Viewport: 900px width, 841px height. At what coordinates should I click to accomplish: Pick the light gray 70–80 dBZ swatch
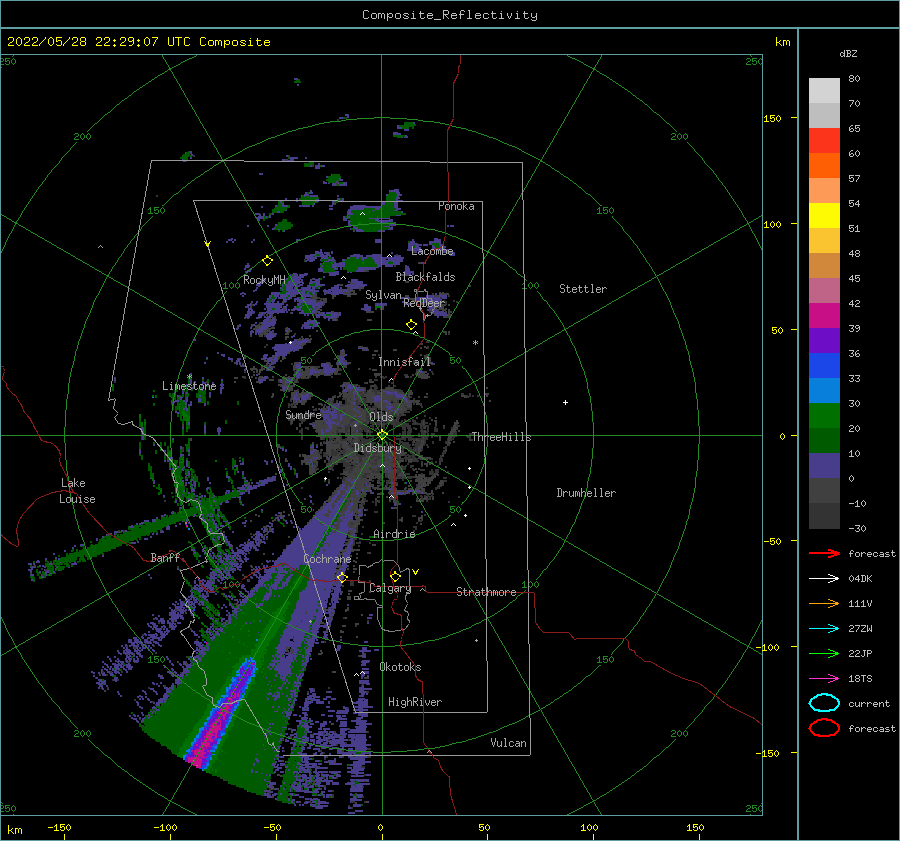pos(824,90)
